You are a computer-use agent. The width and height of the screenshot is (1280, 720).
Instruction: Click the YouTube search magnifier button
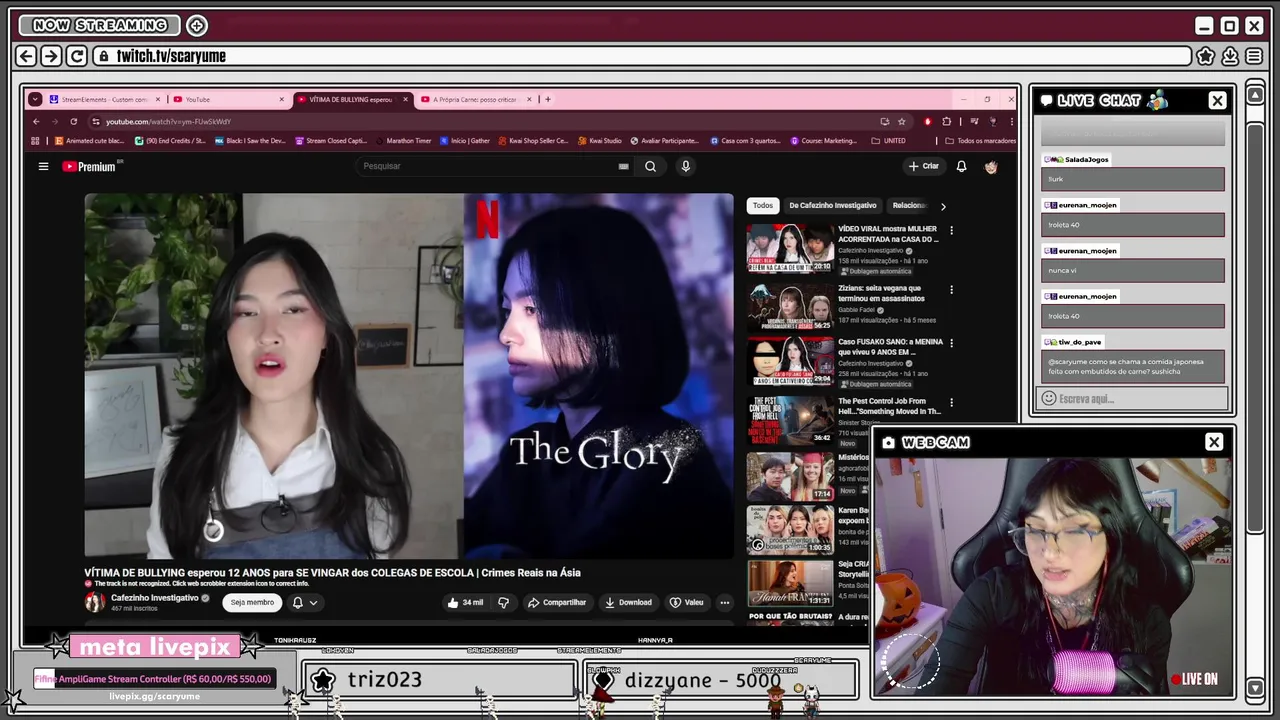pos(650,166)
